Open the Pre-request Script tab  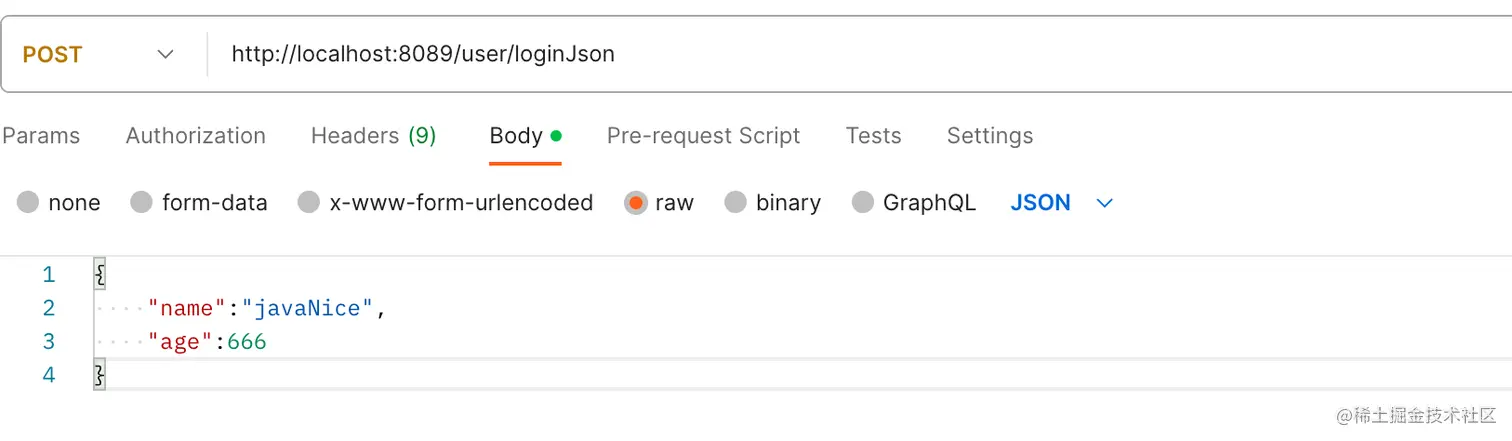point(703,136)
